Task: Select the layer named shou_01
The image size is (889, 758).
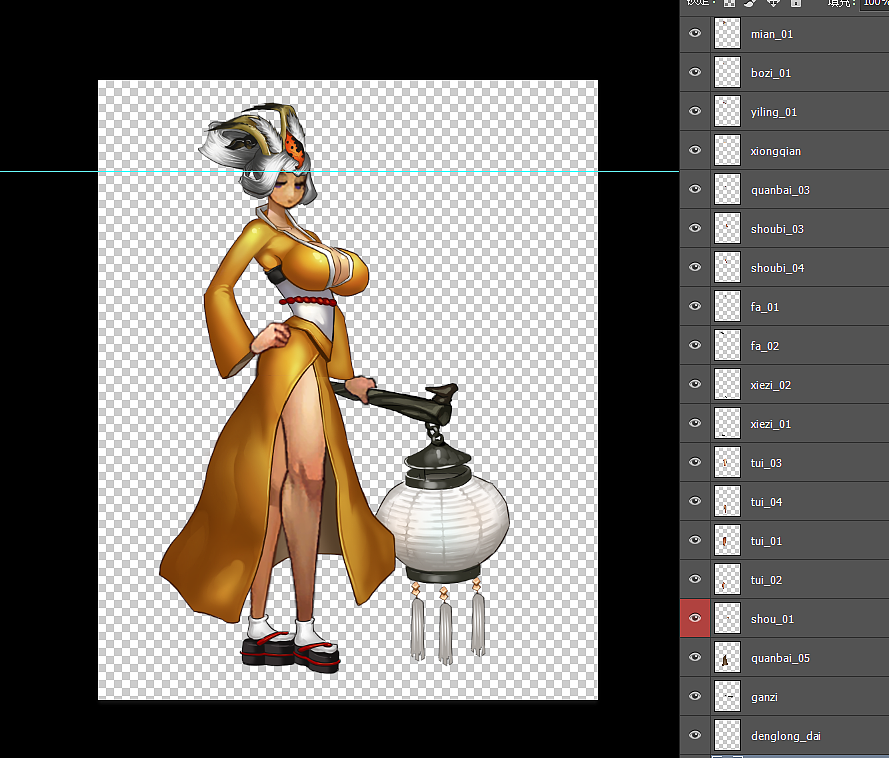Action: (x=772, y=619)
